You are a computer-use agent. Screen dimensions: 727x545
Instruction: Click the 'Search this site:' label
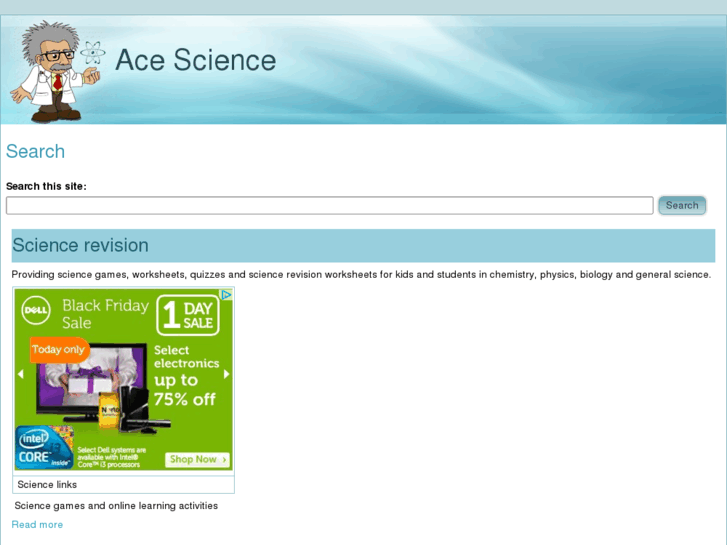(46, 186)
